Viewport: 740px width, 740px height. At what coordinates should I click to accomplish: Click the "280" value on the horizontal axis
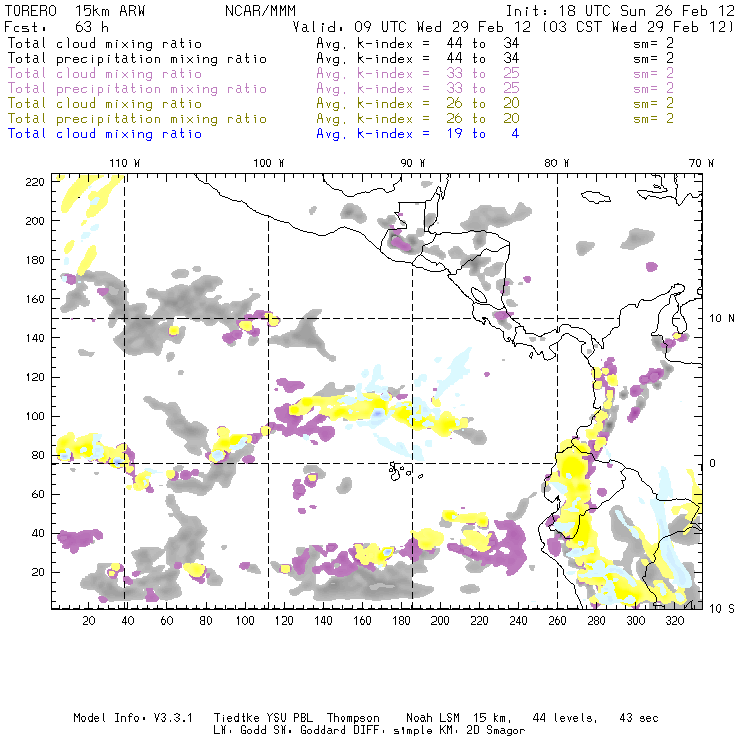point(597,621)
